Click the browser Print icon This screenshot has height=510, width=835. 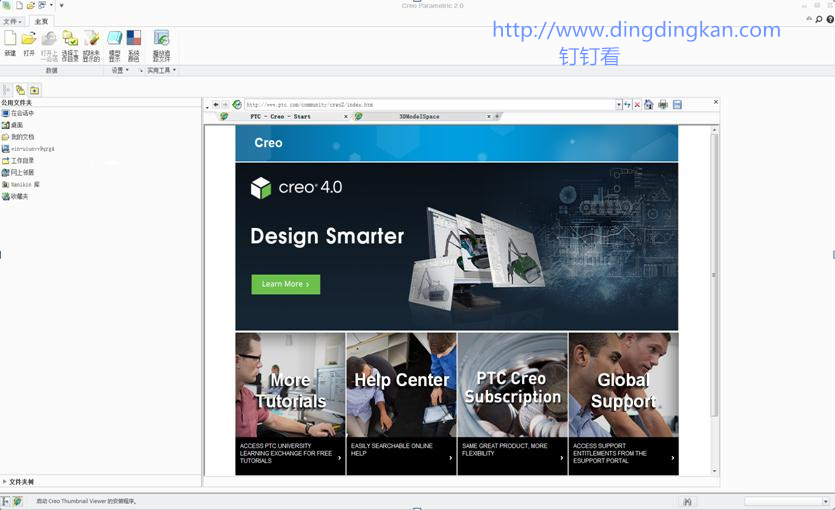coord(663,105)
